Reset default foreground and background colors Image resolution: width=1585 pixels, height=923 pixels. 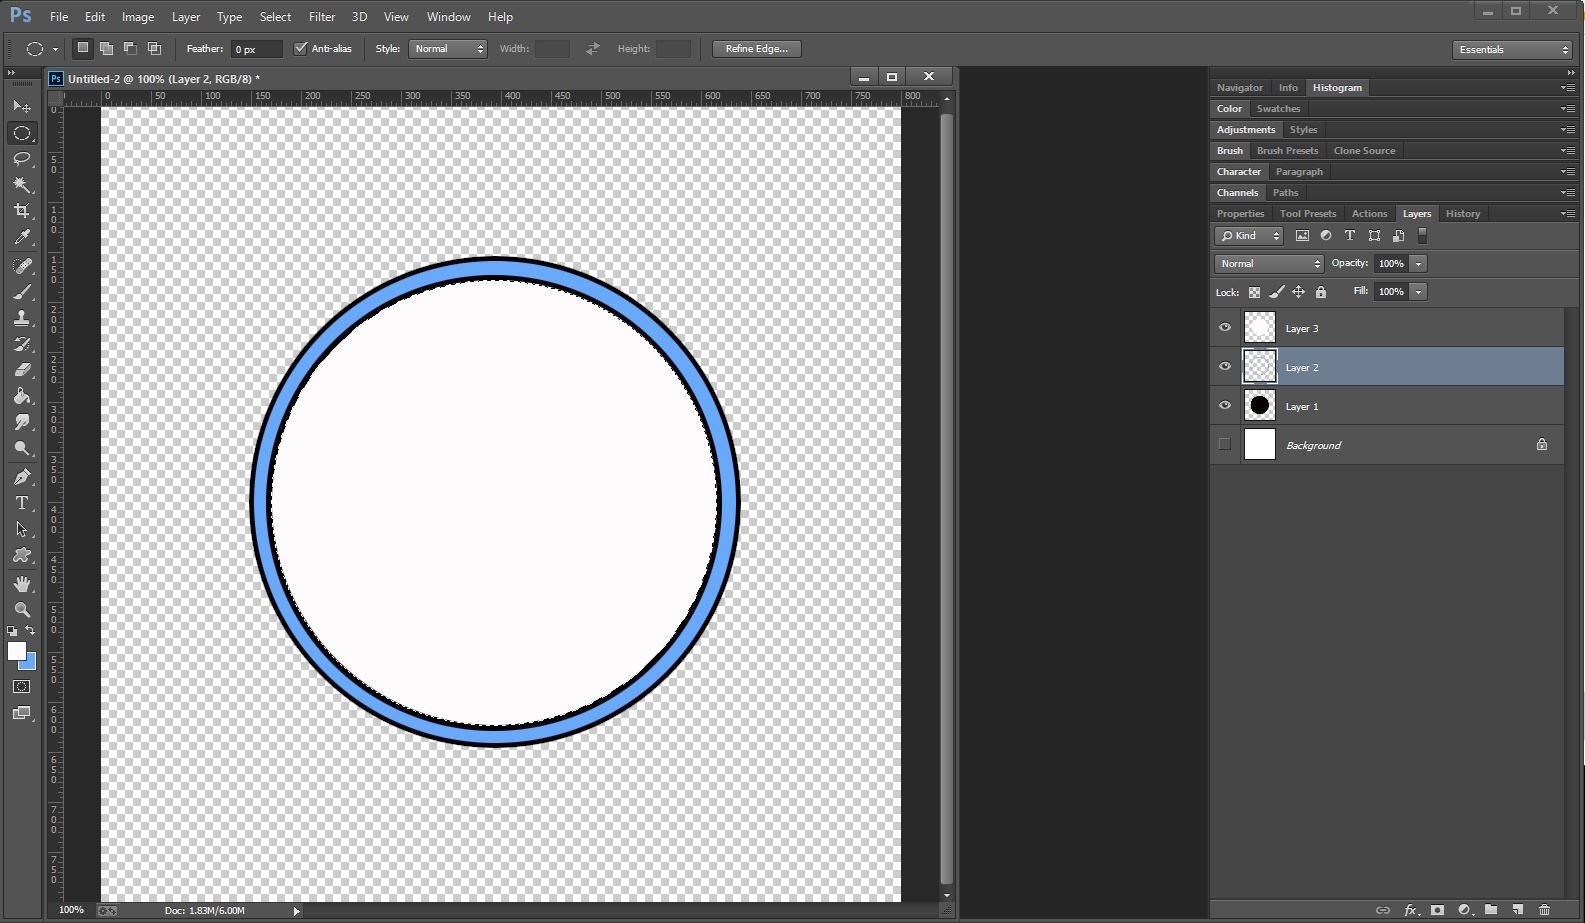pos(12,631)
